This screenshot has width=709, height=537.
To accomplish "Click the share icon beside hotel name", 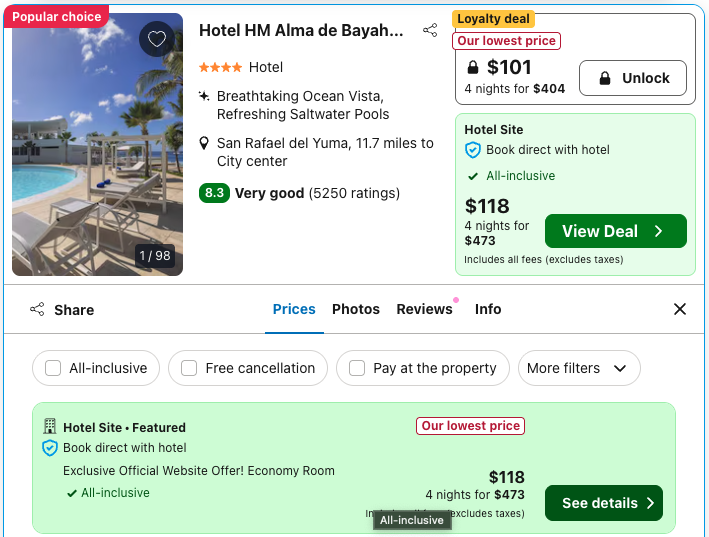I will 430,30.
